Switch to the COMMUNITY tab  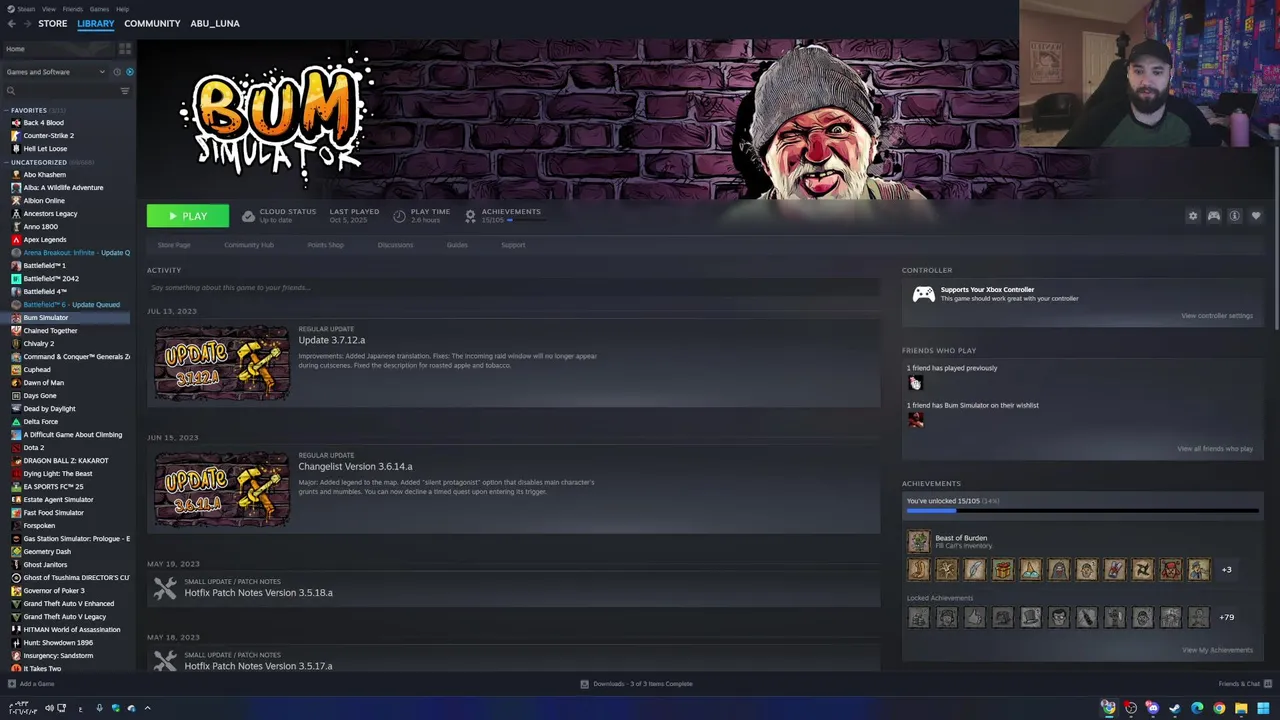(x=152, y=23)
